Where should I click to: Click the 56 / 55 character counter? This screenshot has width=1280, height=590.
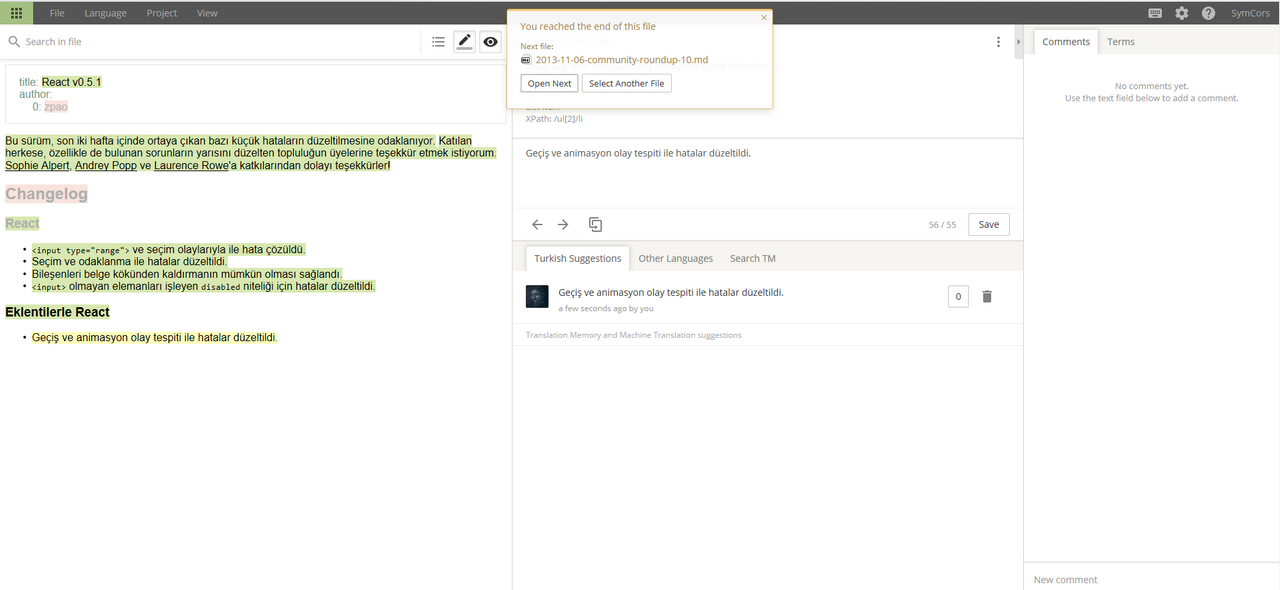942,225
